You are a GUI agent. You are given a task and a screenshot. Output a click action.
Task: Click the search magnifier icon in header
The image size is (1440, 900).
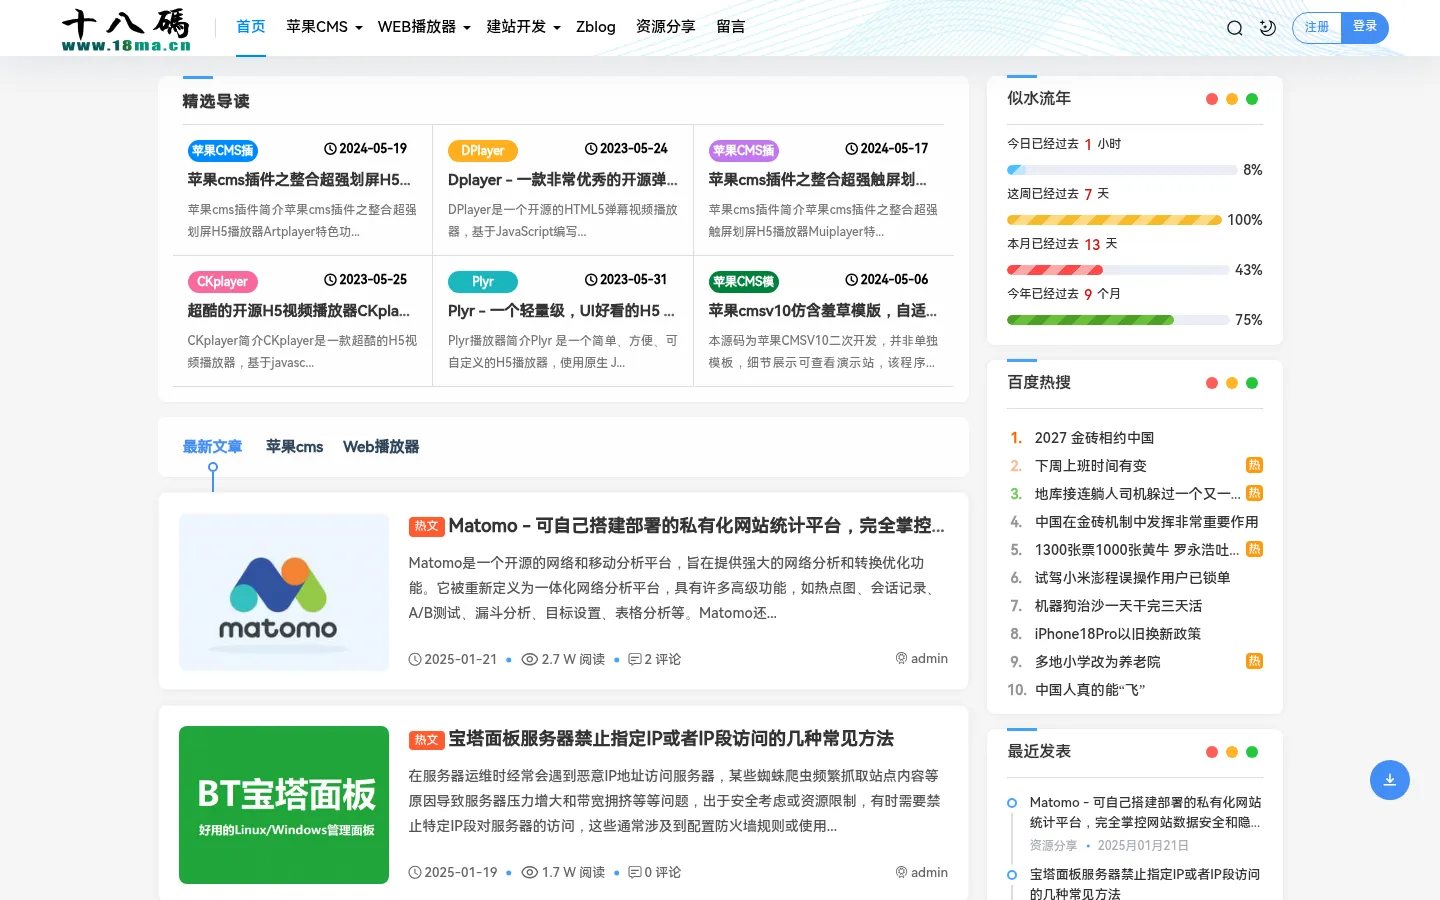tap(1235, 28)
